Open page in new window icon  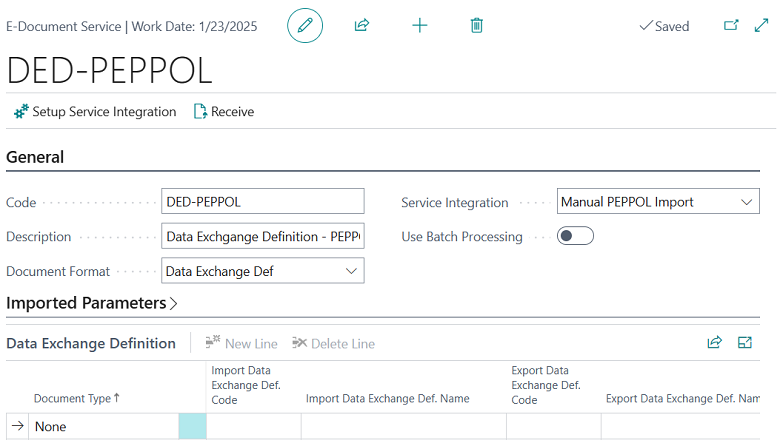tap(731, 25)
